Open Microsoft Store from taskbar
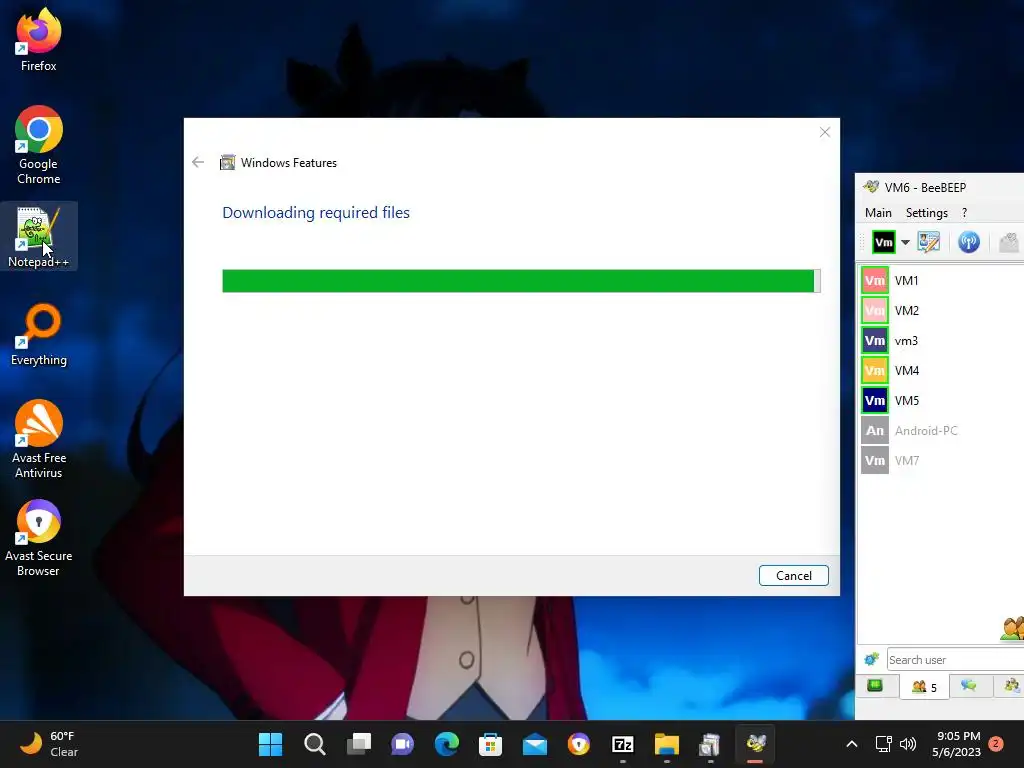1024x768 pixels. [x=490, y=744]
